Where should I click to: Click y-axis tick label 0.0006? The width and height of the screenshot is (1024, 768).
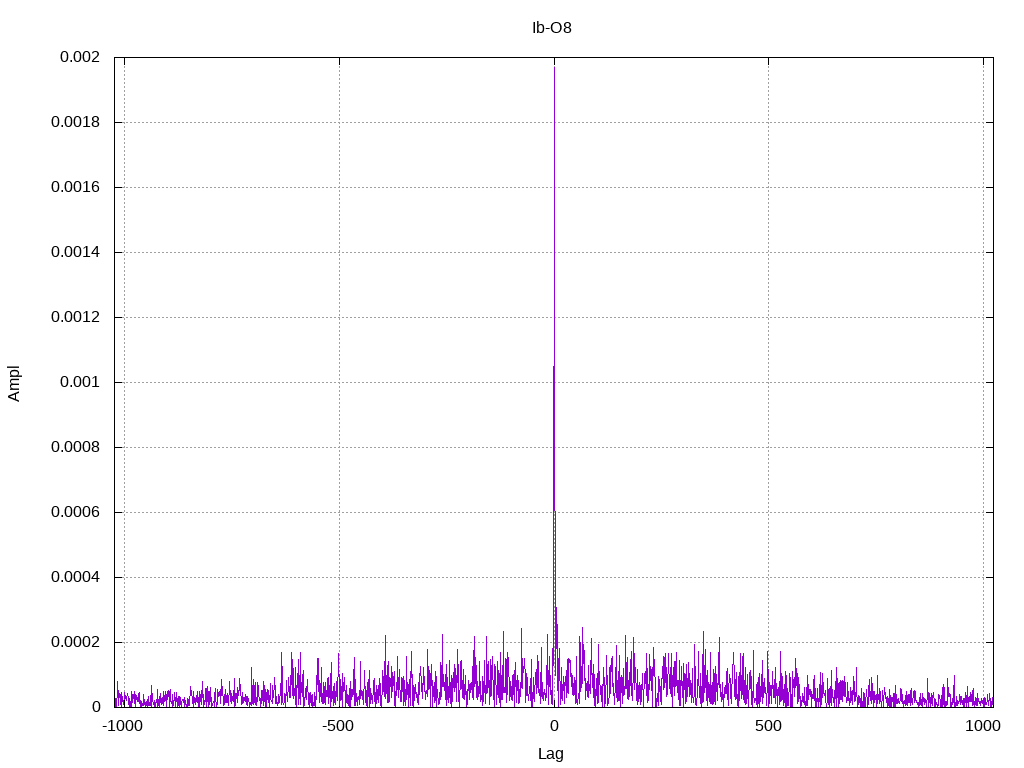[x=76, y=512]
